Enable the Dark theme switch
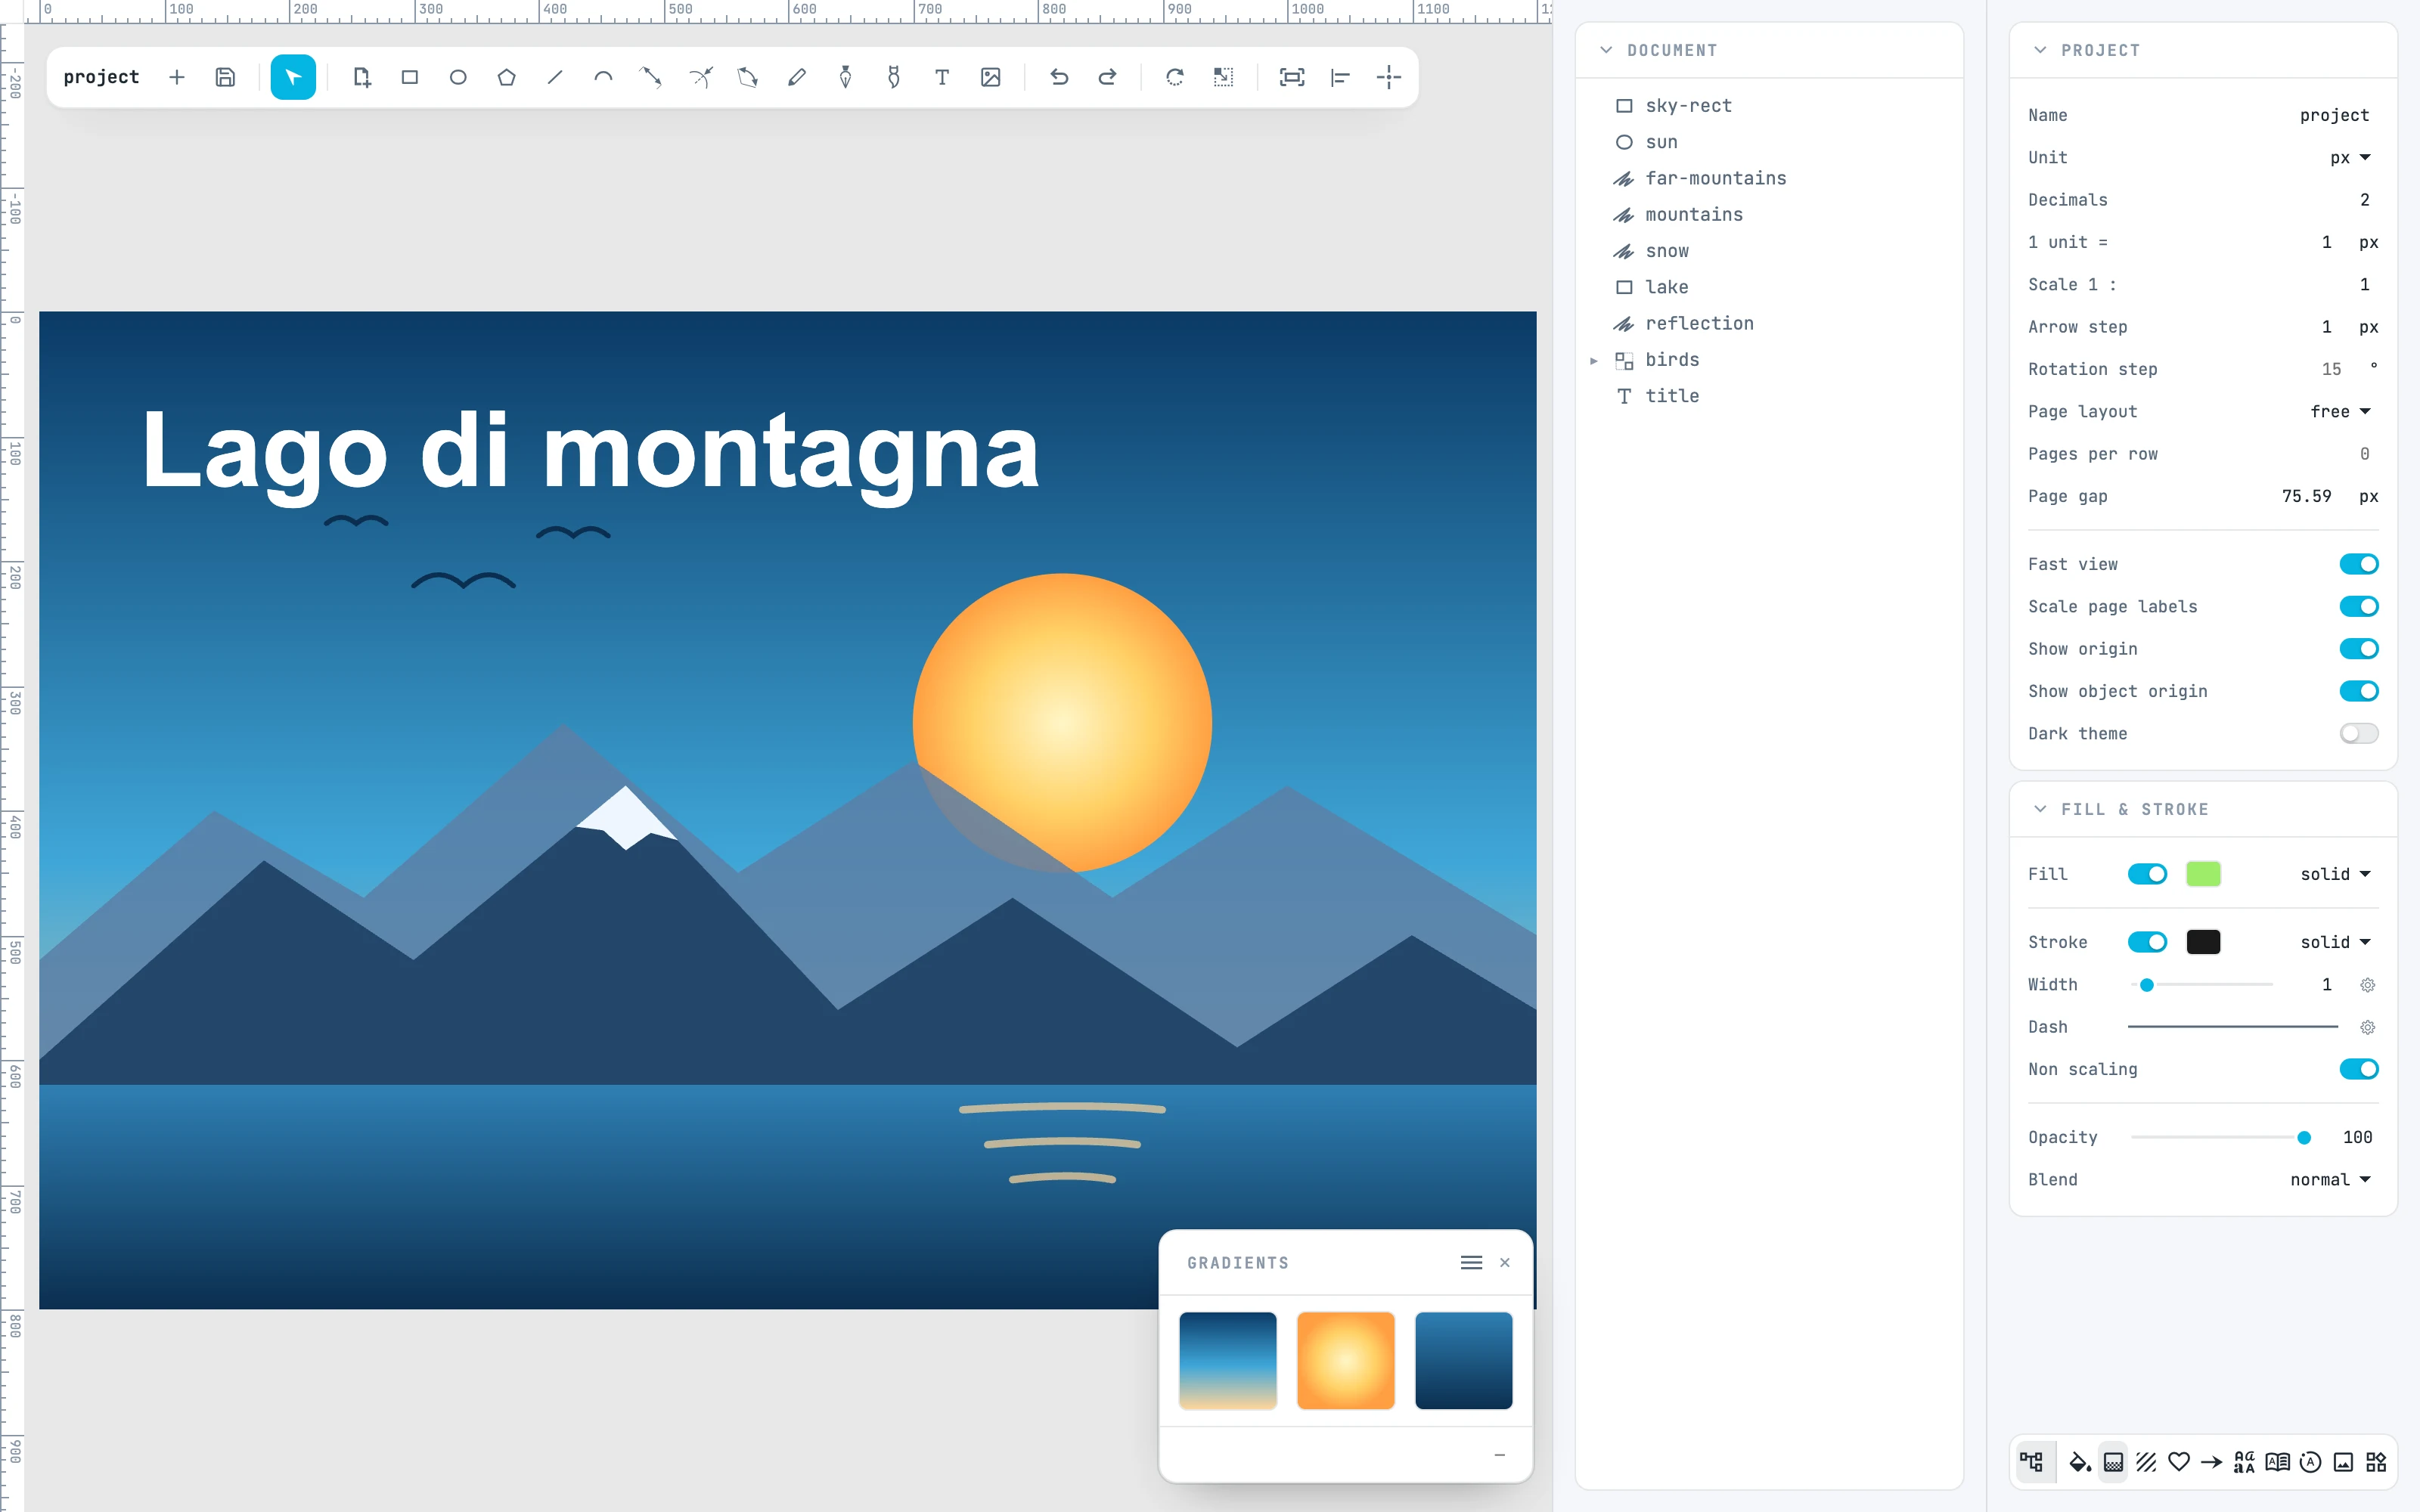The image size is (2420, 1512). (x=2358, y=733)
